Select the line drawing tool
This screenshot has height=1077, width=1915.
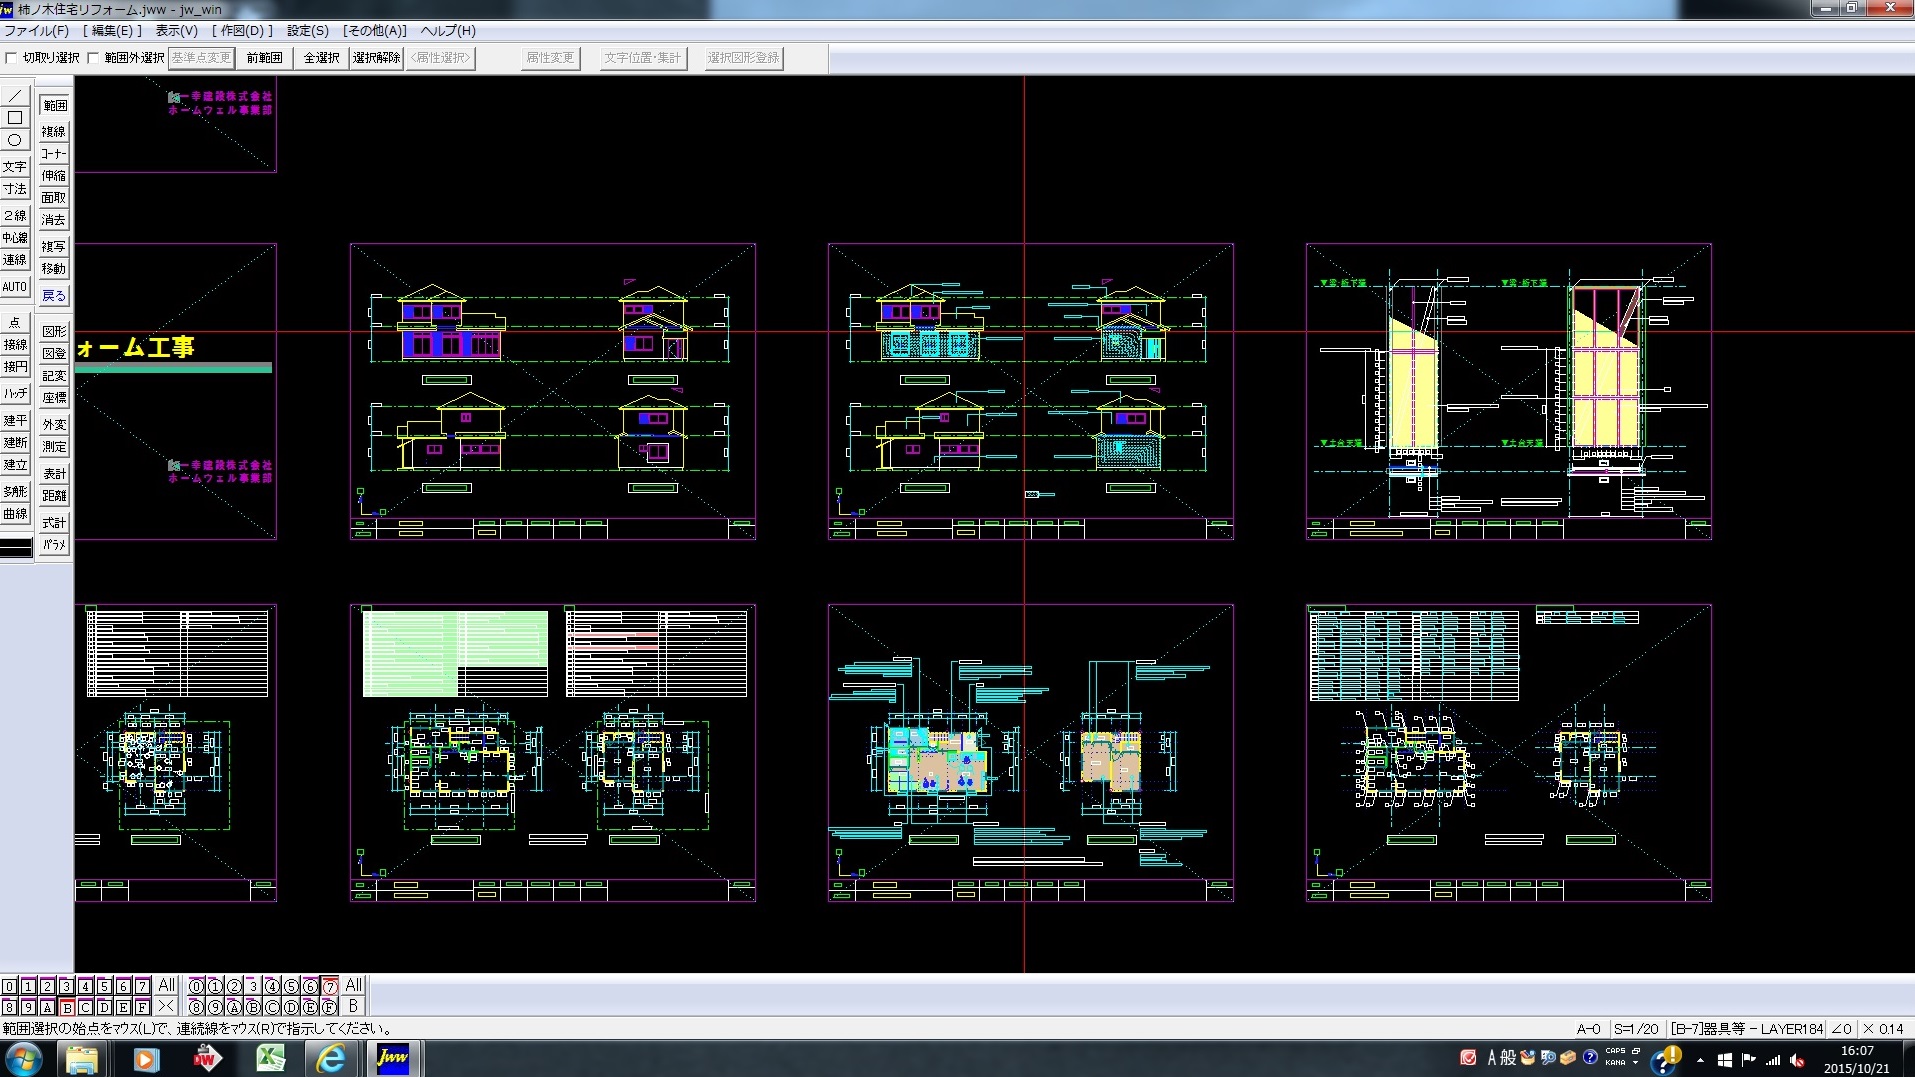point(15,96)
